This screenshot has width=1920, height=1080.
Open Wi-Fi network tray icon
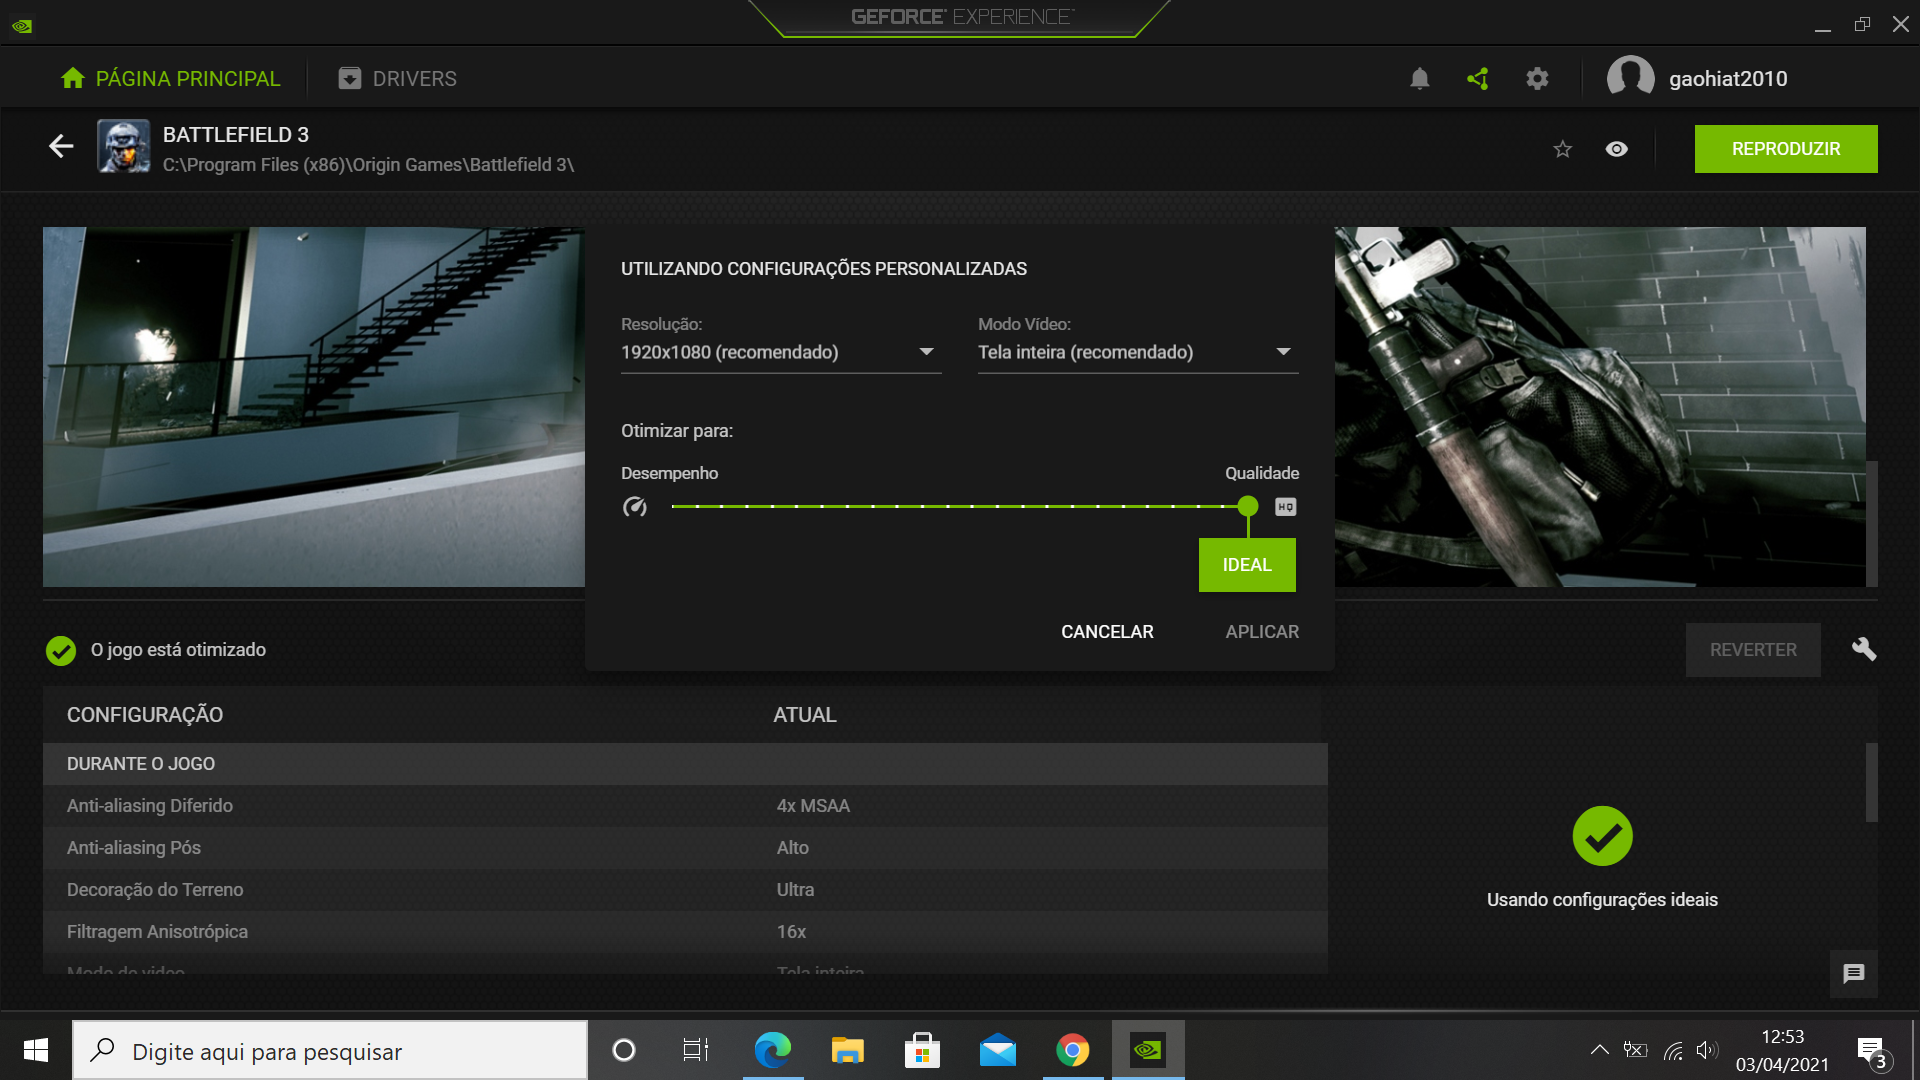(x=1673, y=1050)
